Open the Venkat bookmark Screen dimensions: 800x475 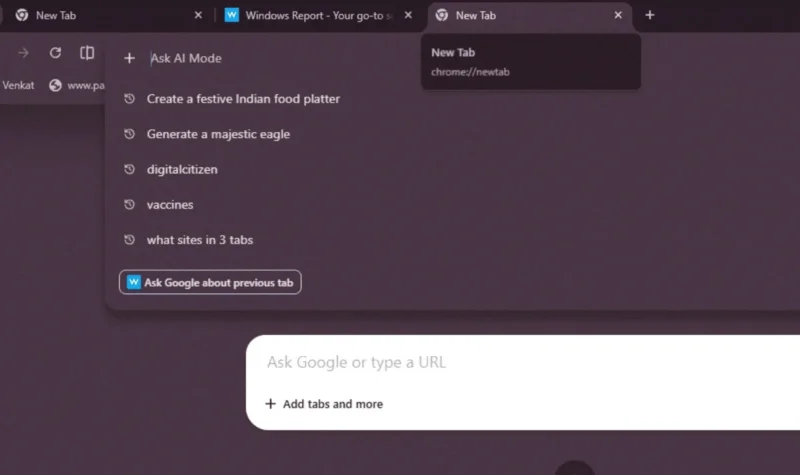[18, 85]
